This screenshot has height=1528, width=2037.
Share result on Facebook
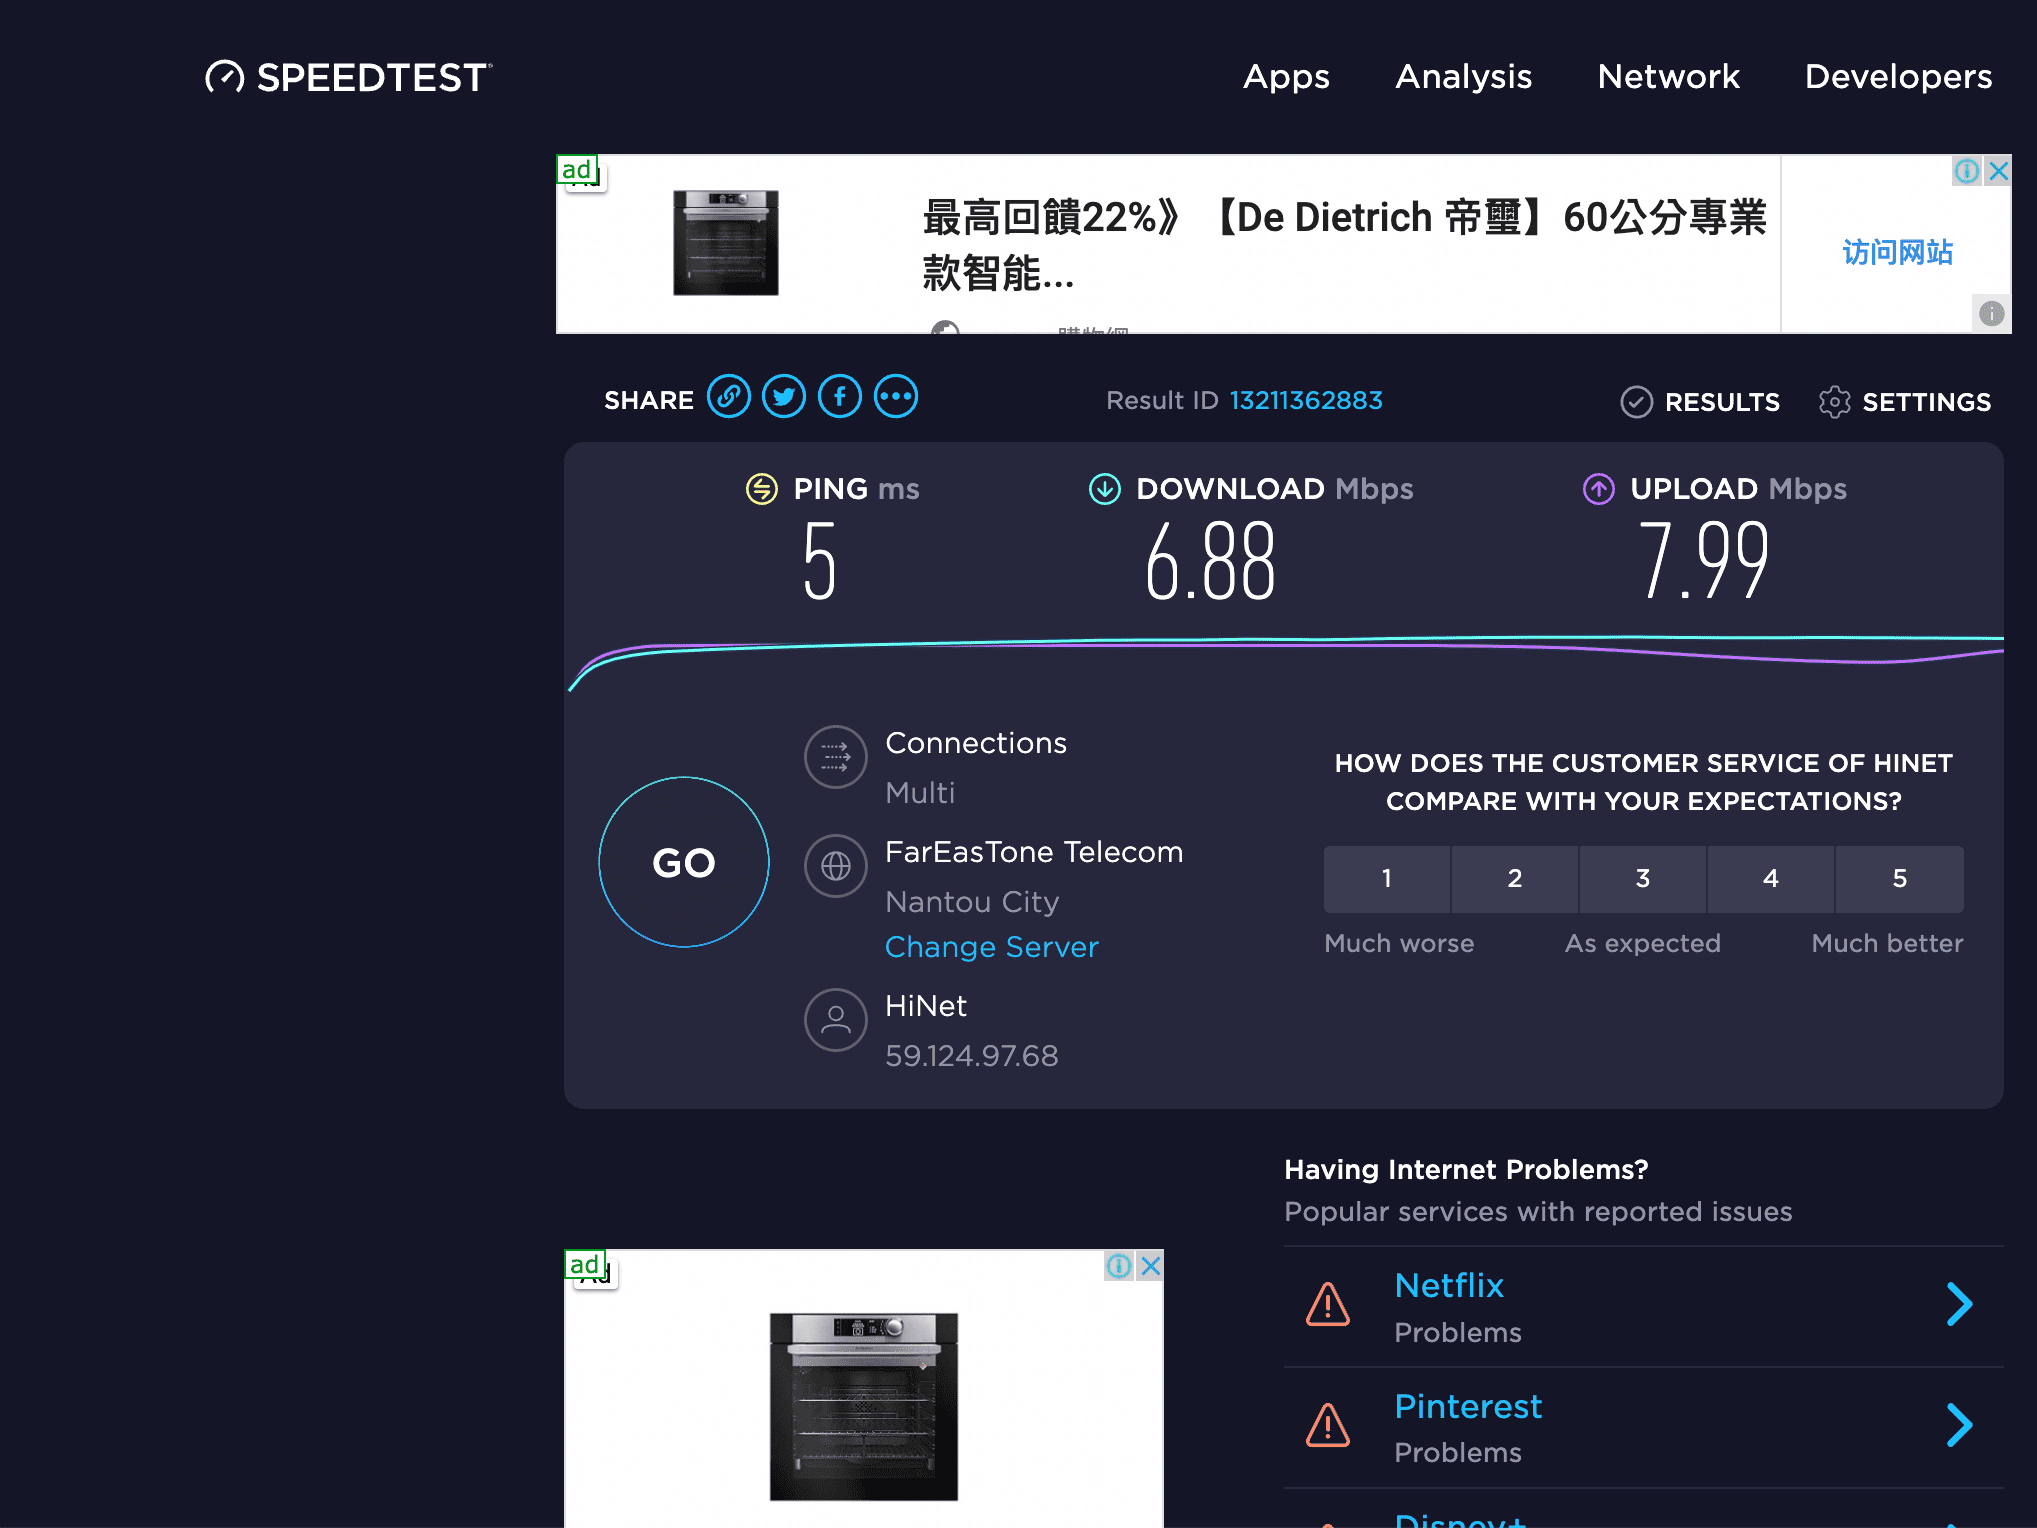(x=840, y=397)
